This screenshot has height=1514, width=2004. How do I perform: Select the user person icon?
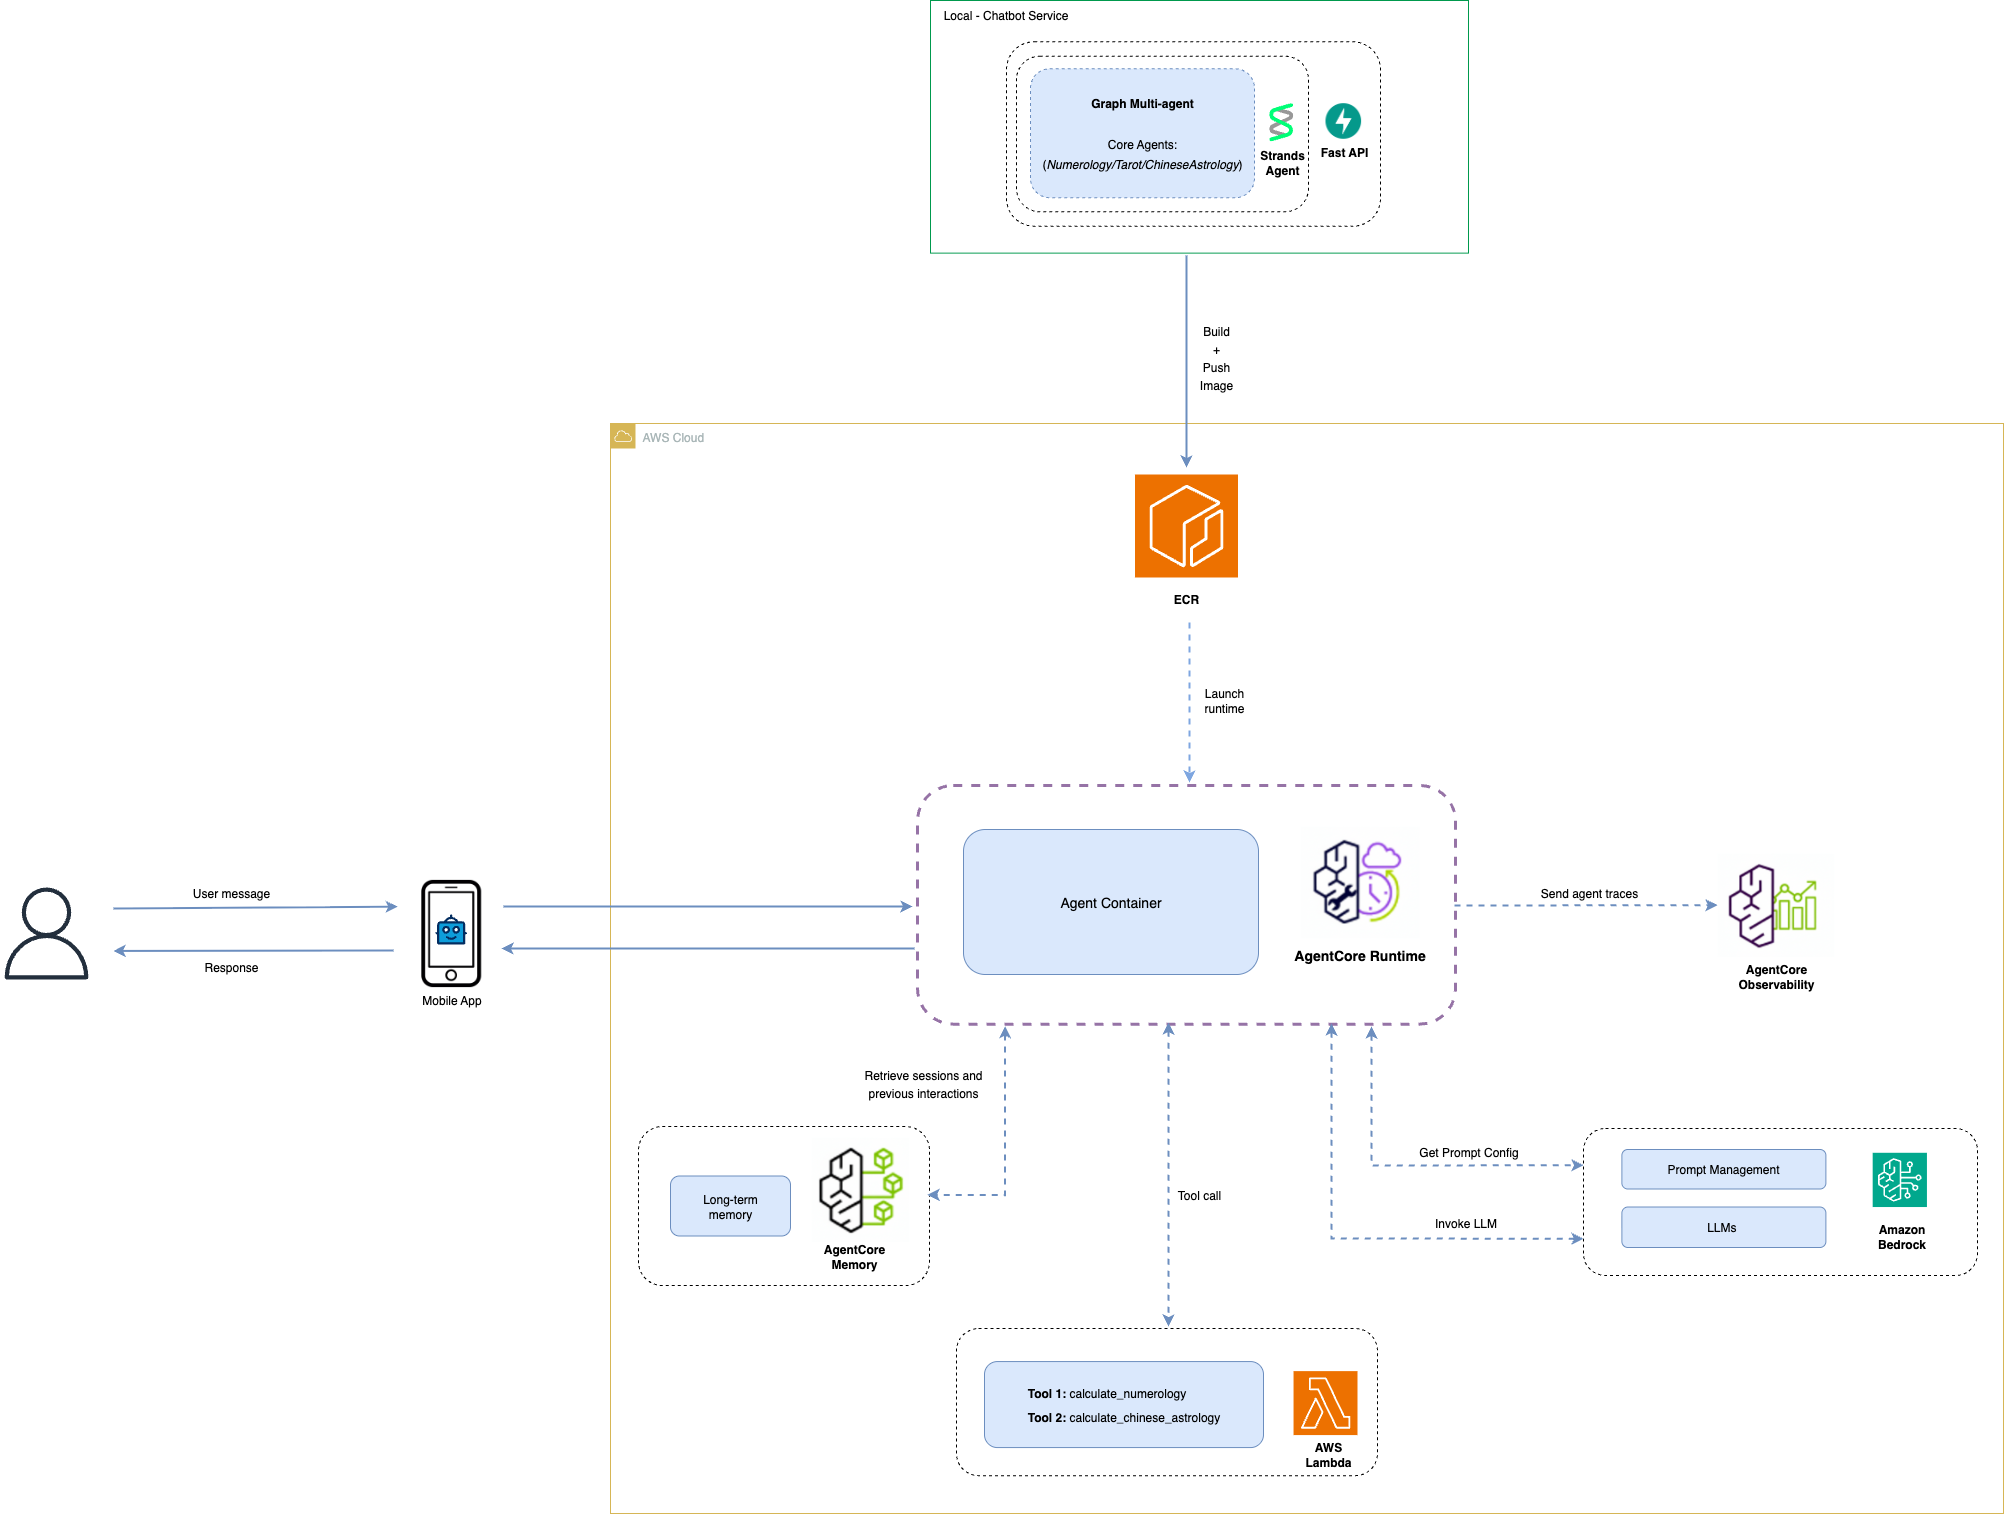click(46, 934)
